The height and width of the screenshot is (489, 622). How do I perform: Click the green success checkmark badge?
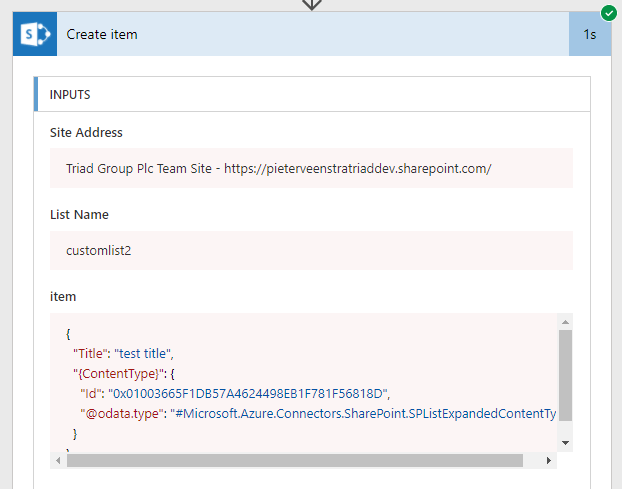click(609, 13)
